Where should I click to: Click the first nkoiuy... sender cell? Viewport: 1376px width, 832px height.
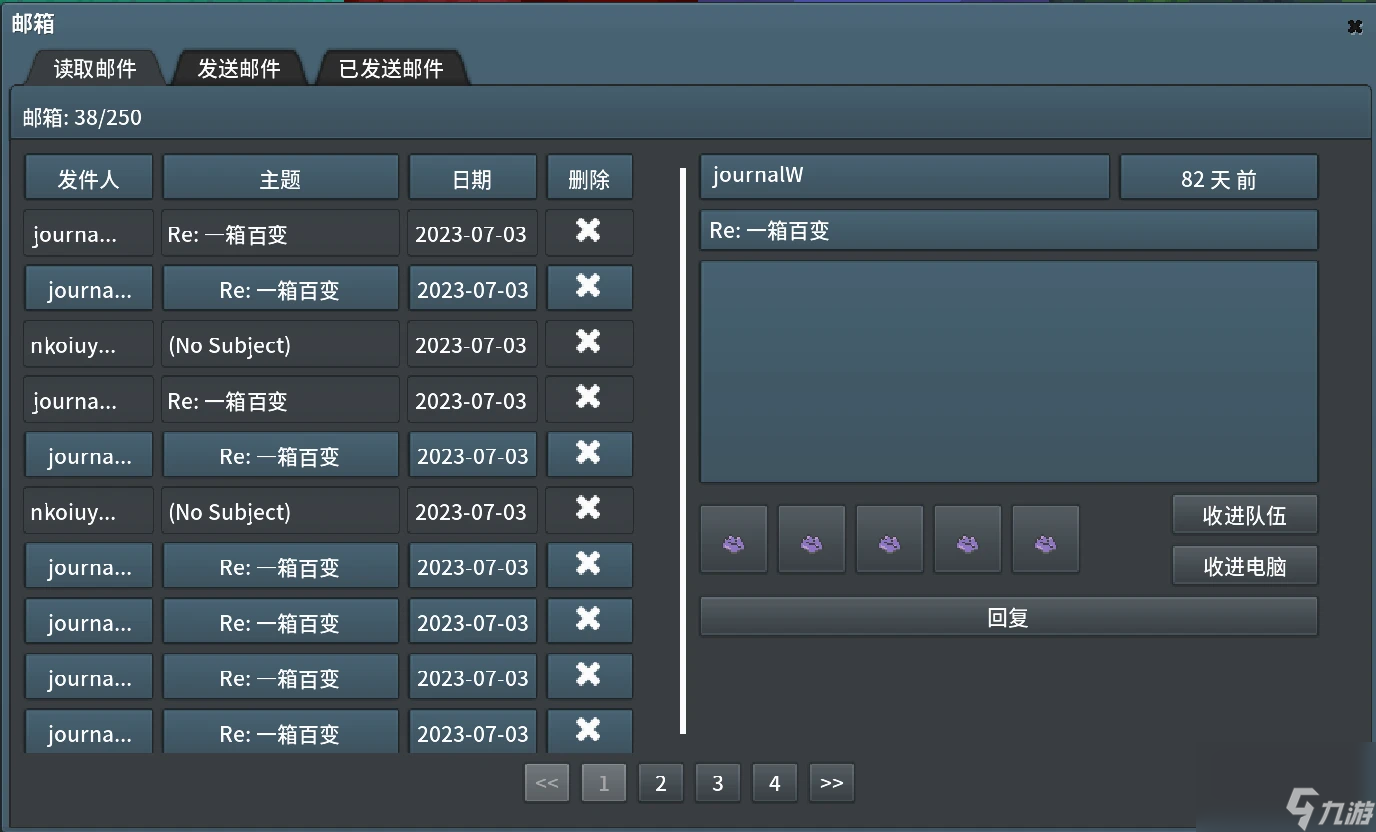click(x=89, y=344)
